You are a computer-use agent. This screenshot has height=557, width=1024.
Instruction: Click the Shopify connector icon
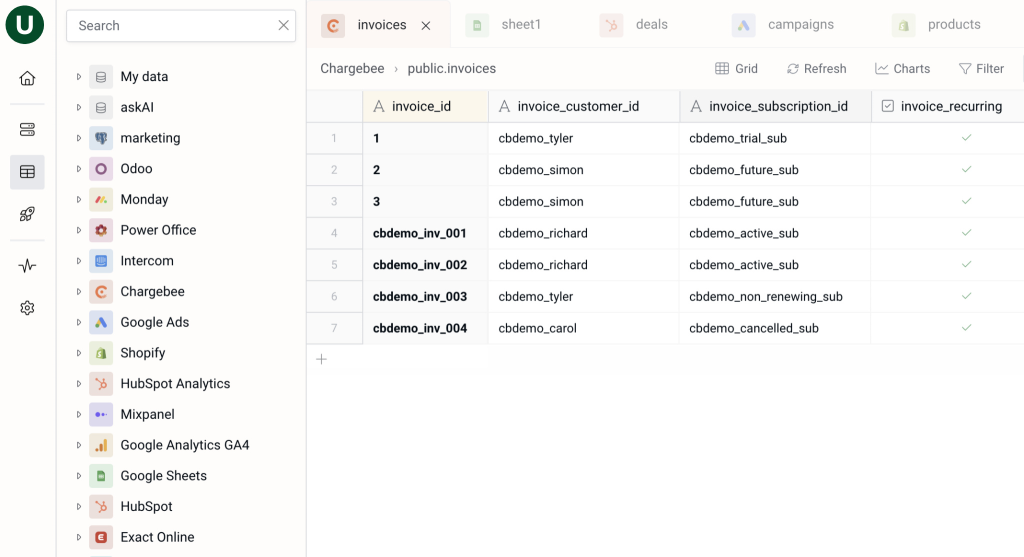pos(101,353)
